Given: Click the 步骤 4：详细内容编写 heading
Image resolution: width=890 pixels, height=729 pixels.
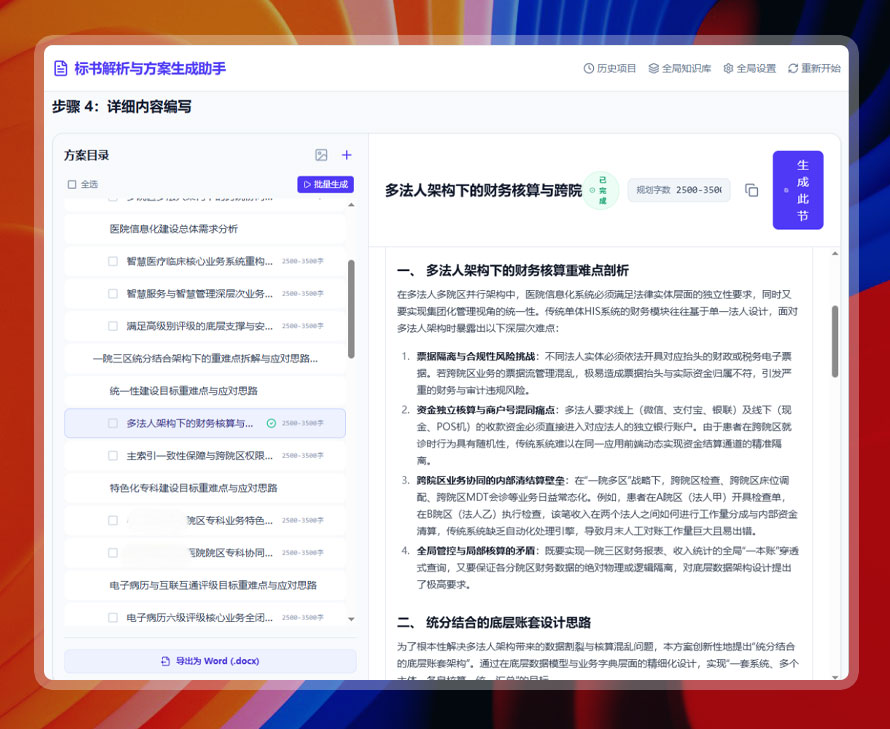Looking at the screenshot, I should pyautogui.click(x=121, y=107).
